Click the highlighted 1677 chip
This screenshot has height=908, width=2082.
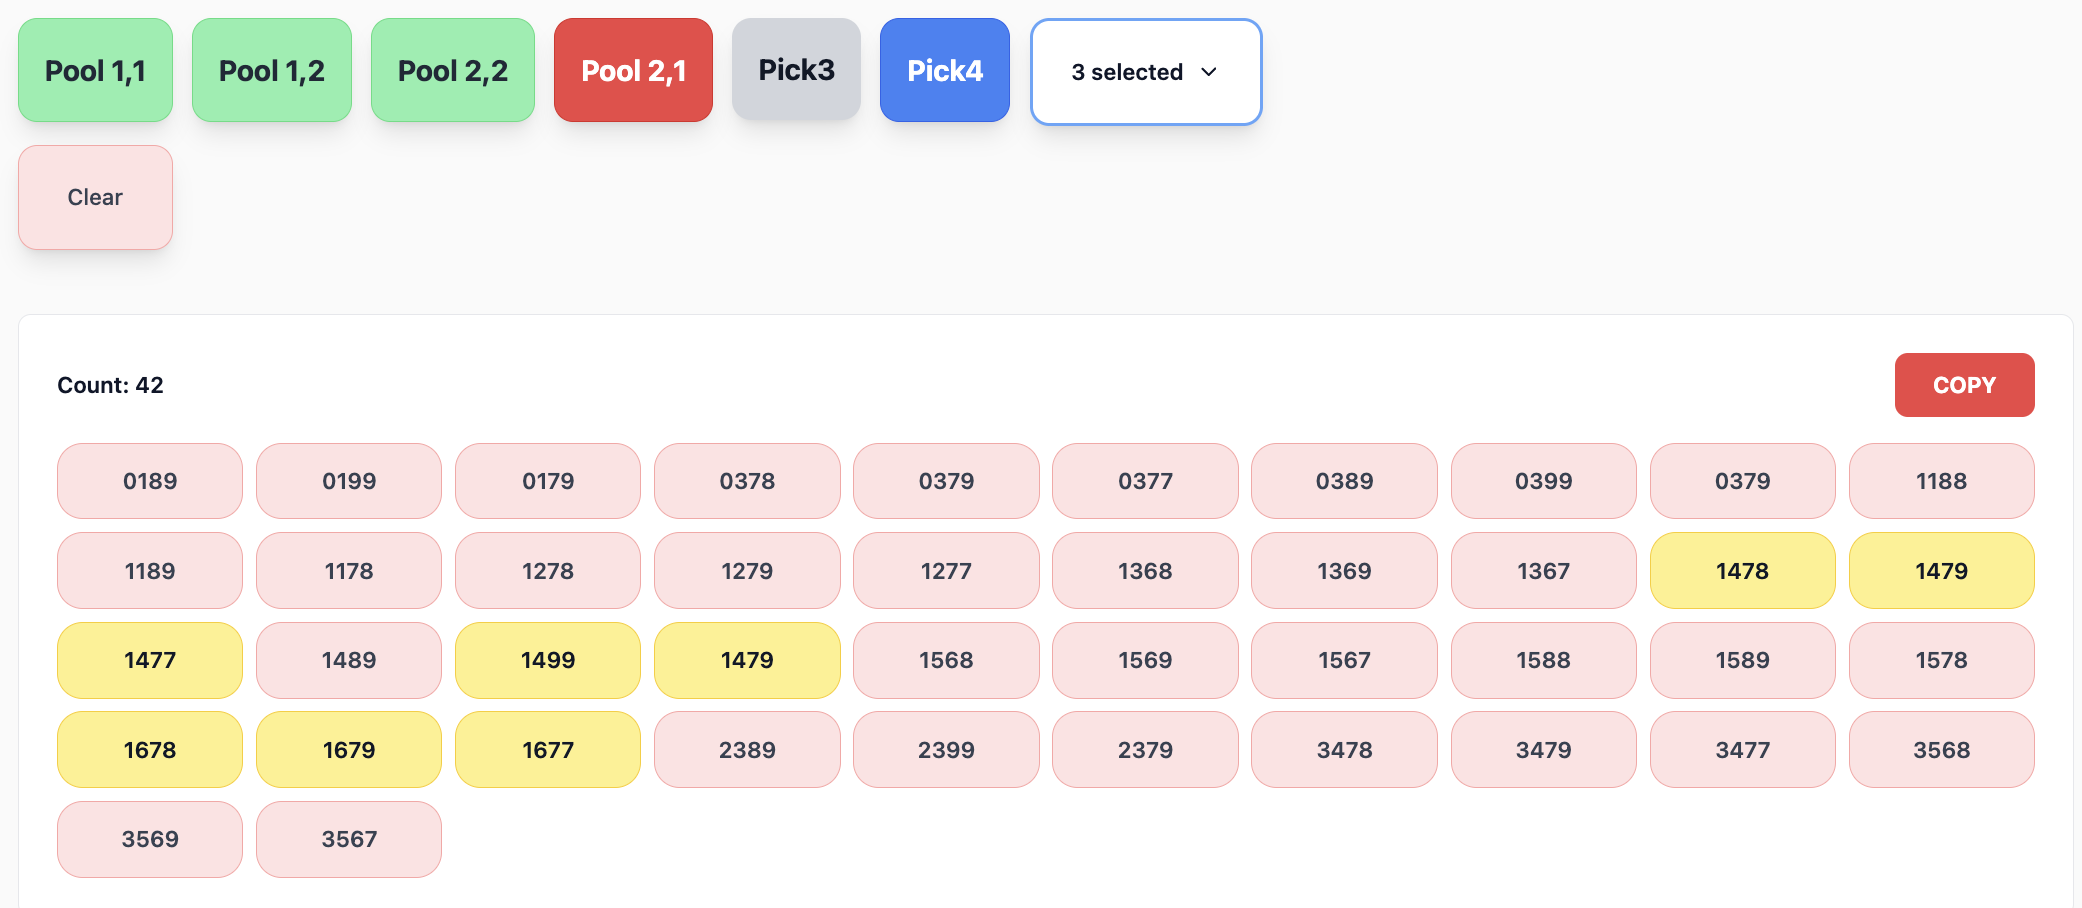(x=548, y=750)
